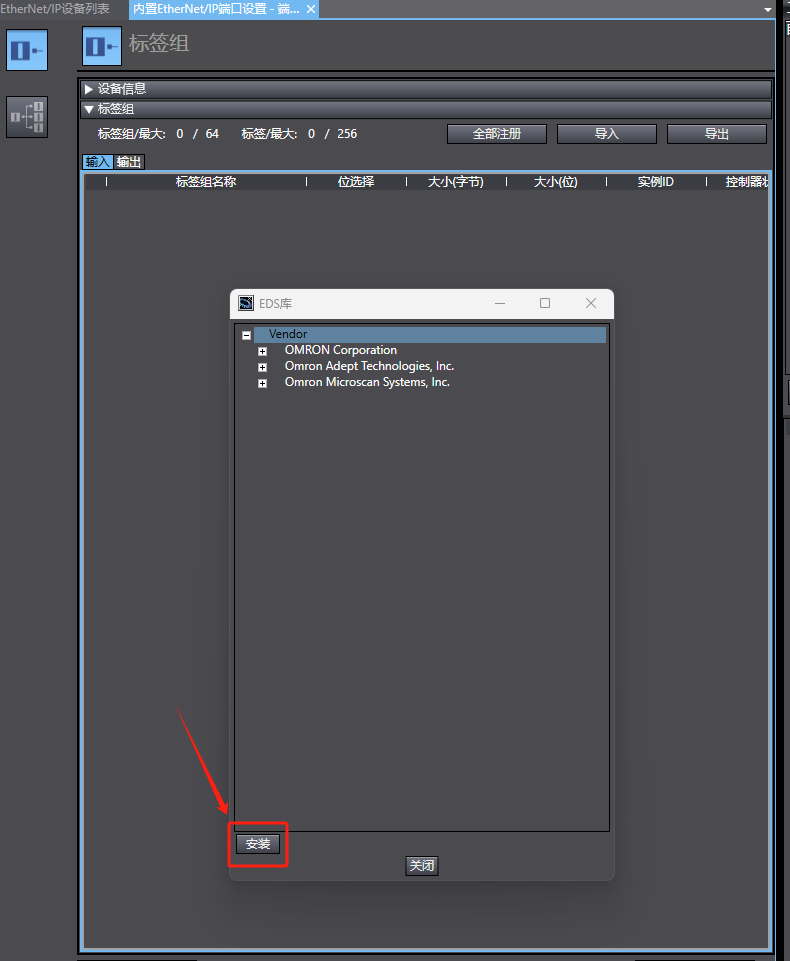This screenshot has height=961, width=790.
Task: Expand the 设备信息 section
Action: click(x=89, y=89)
